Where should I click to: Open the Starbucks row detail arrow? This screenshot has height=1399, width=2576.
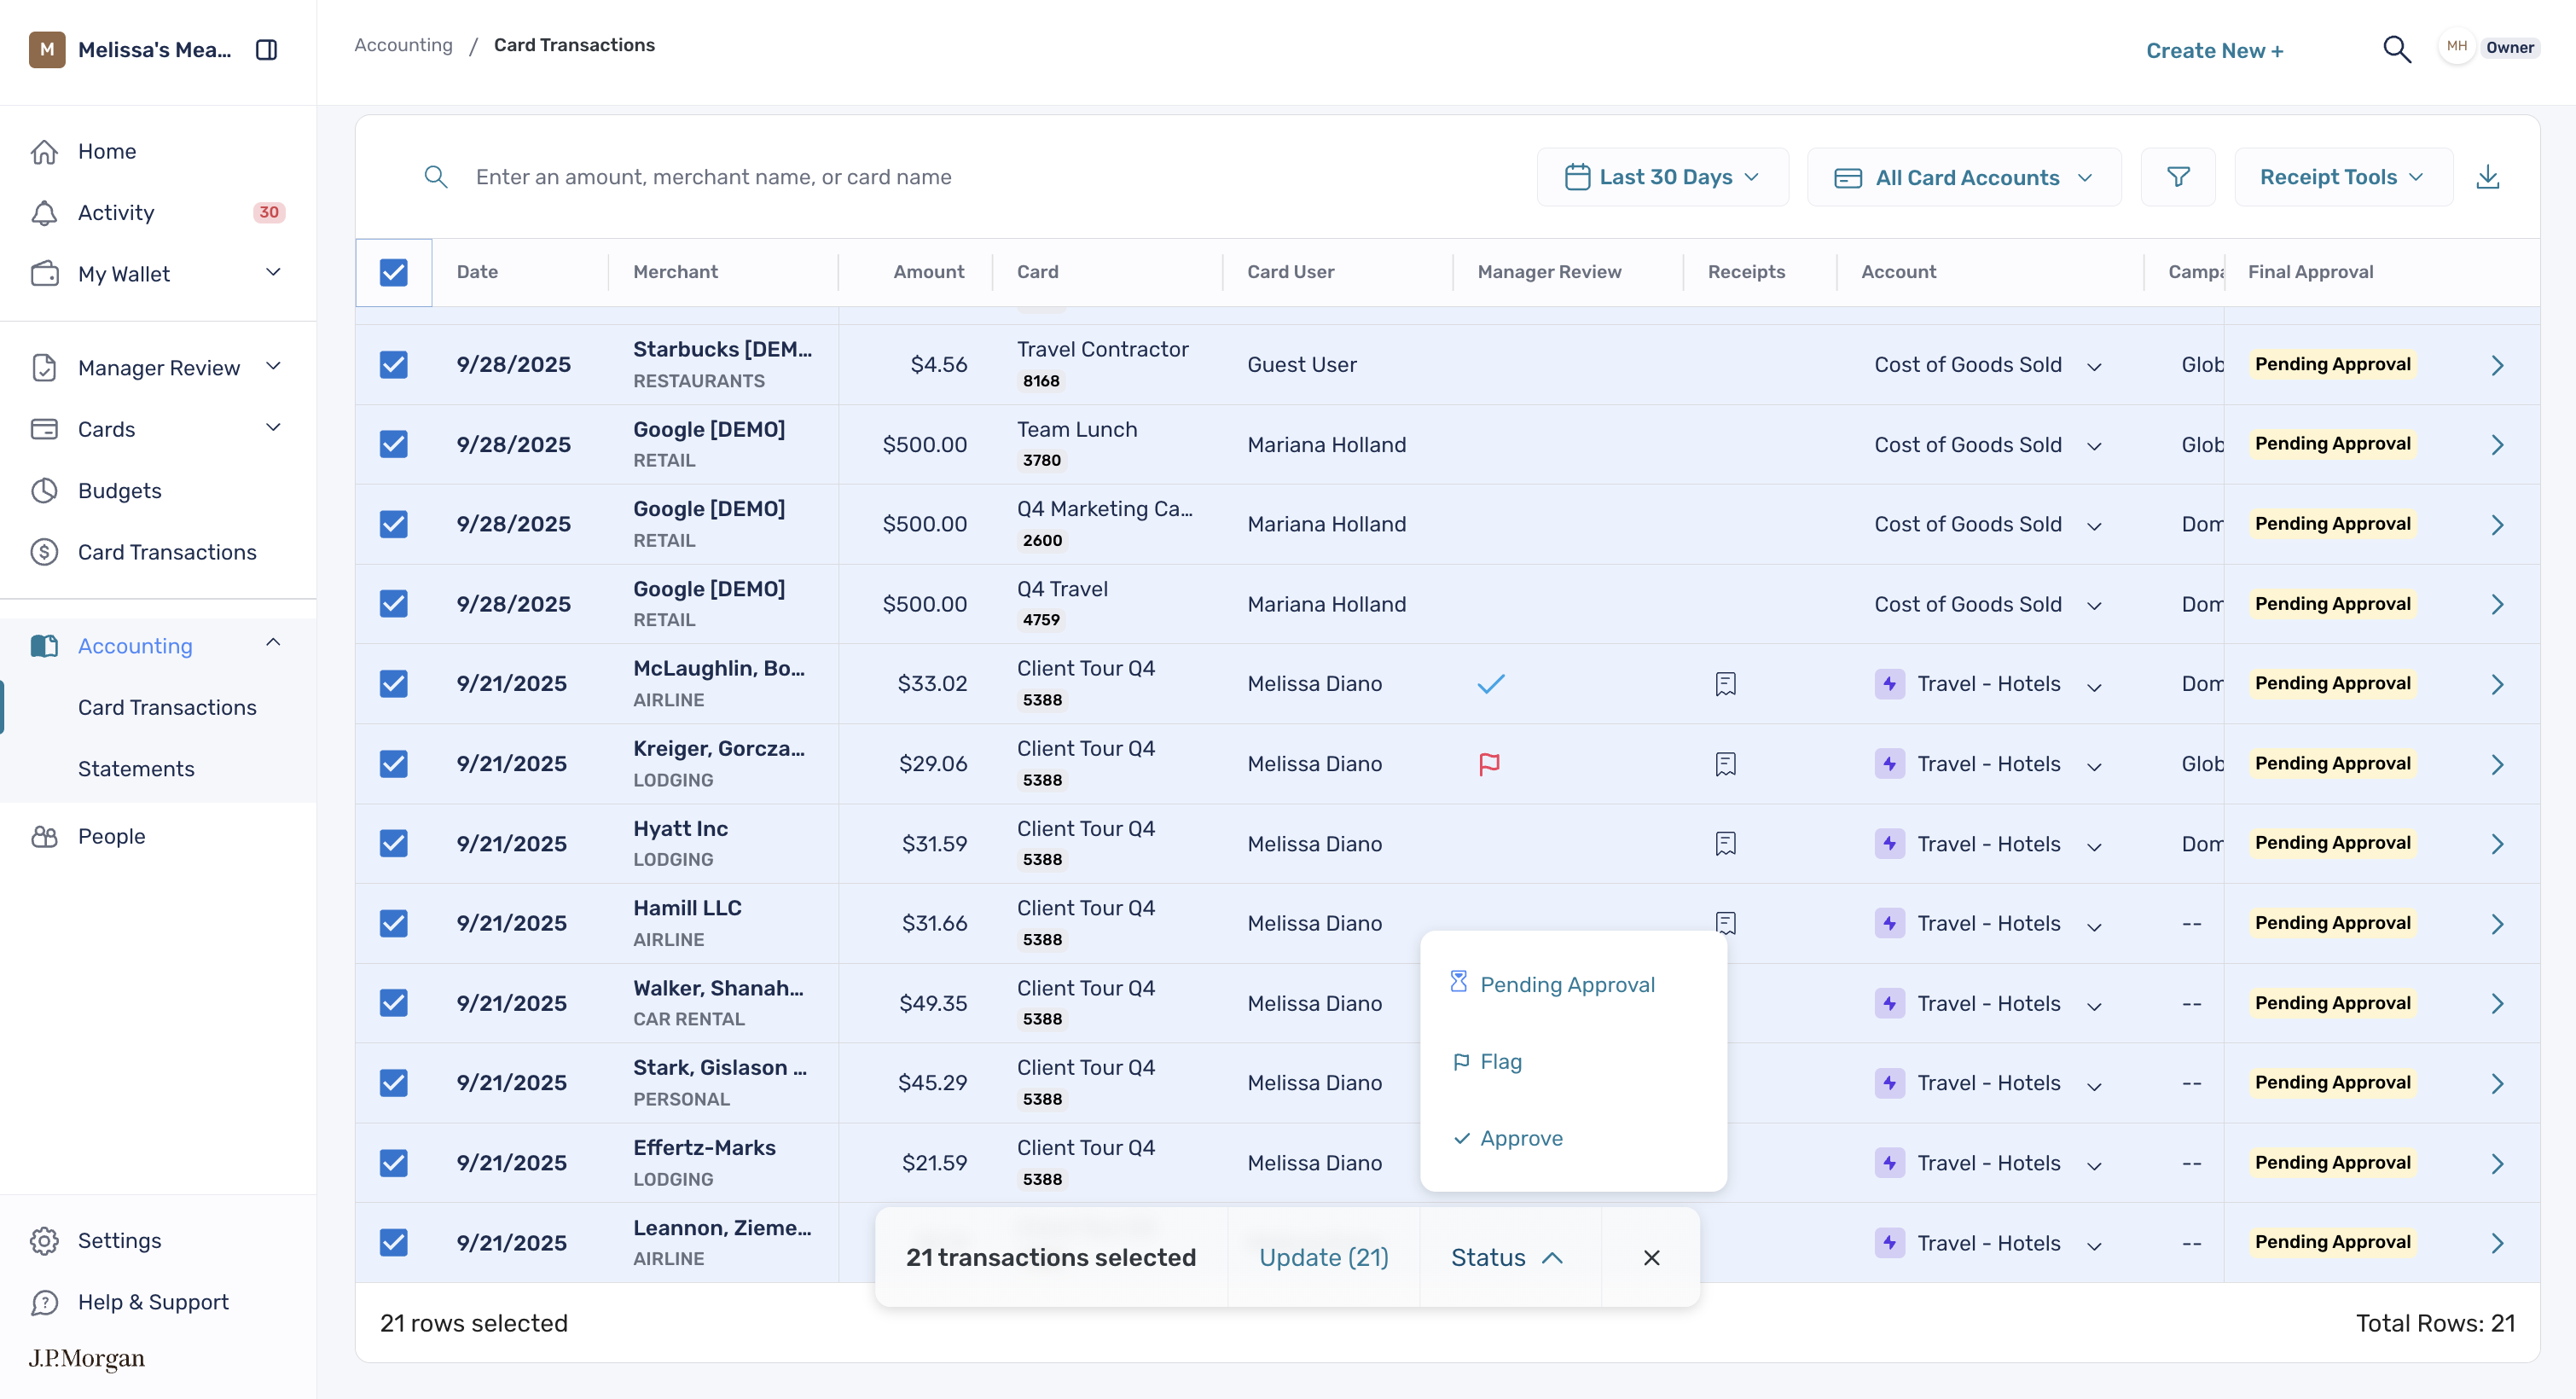tap(2497, 365)
